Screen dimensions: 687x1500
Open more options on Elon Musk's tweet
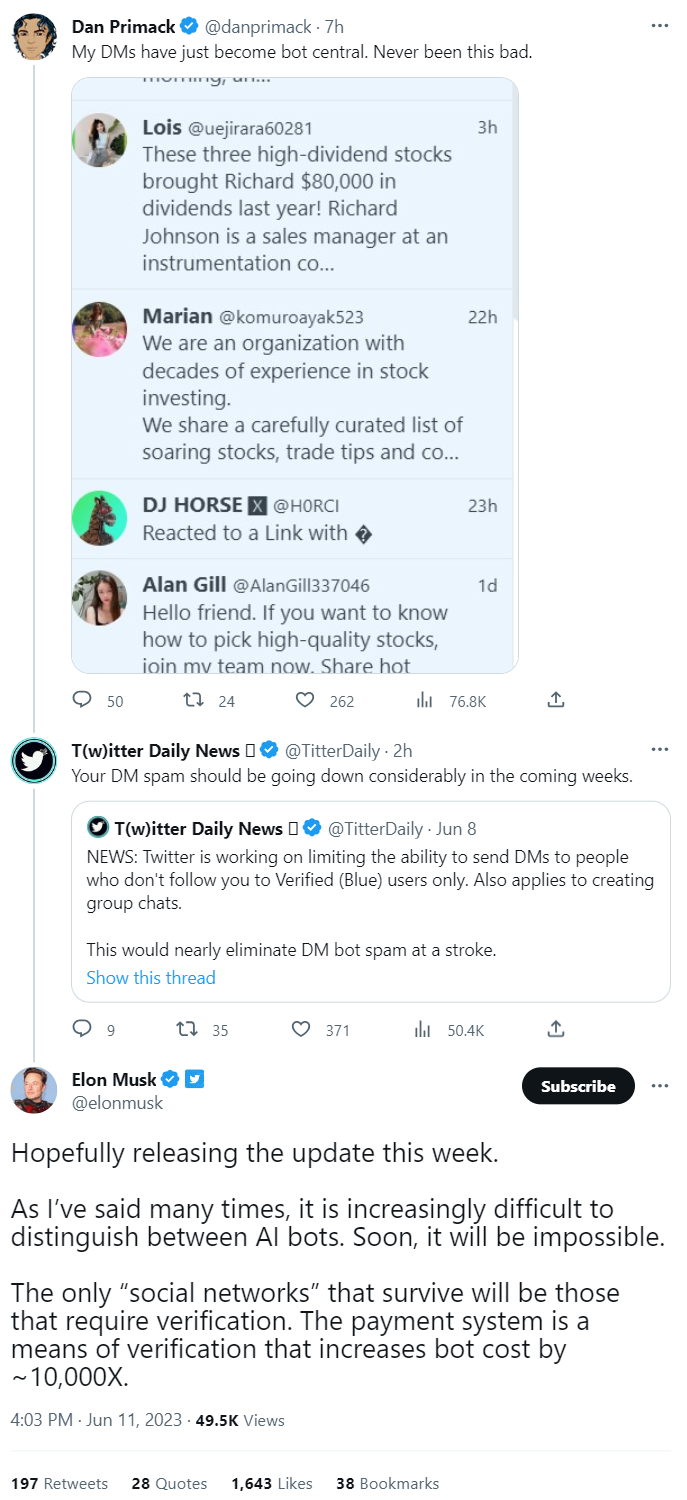659,1086
